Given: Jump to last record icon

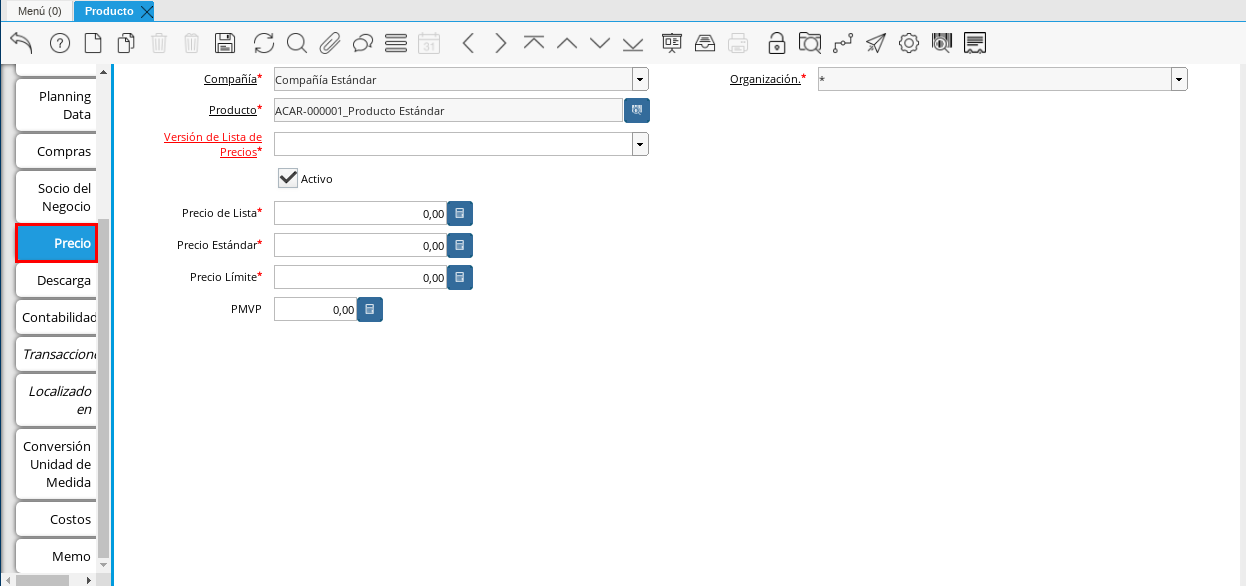Looking at the screenshot, I should (633, 43).
